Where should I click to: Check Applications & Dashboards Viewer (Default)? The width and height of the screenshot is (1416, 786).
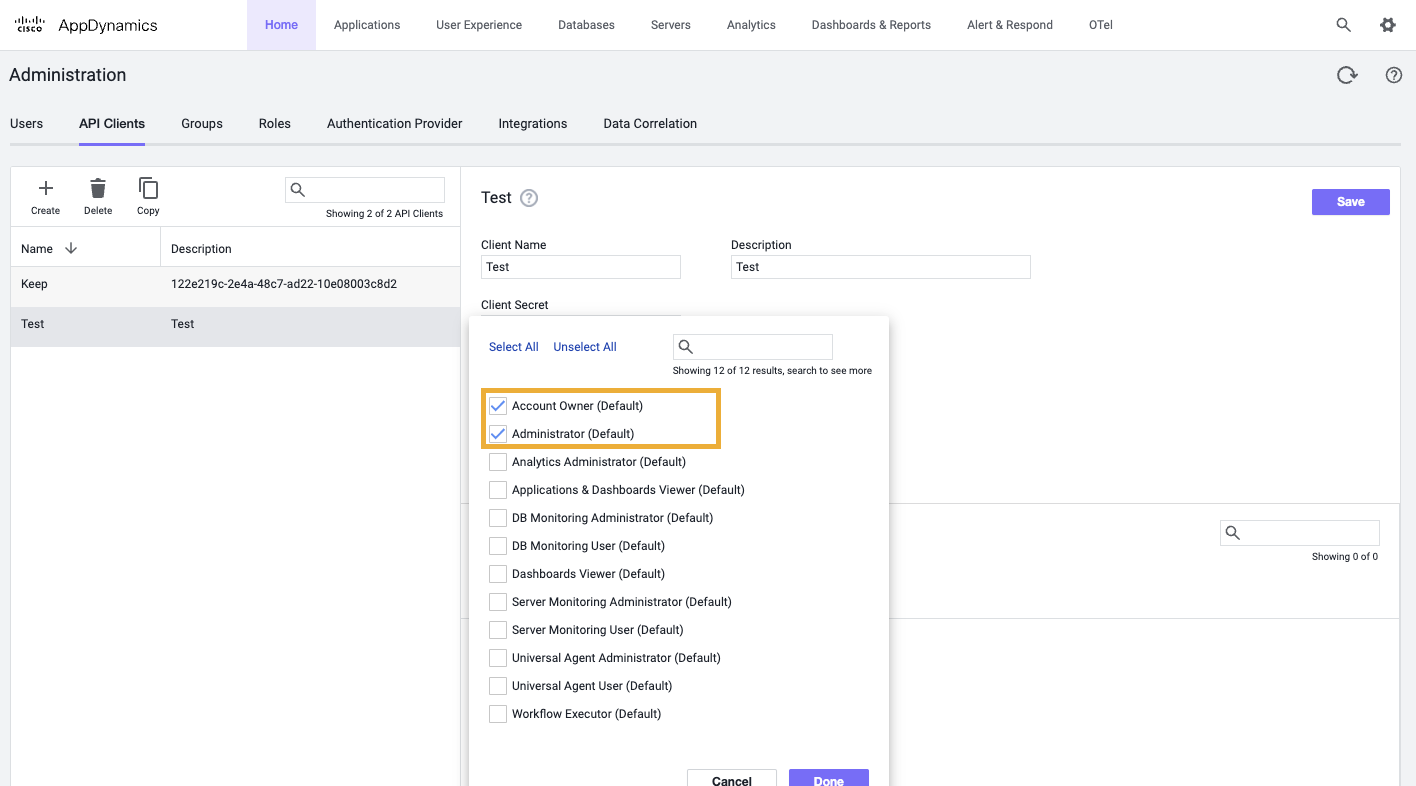coord(498,490)
